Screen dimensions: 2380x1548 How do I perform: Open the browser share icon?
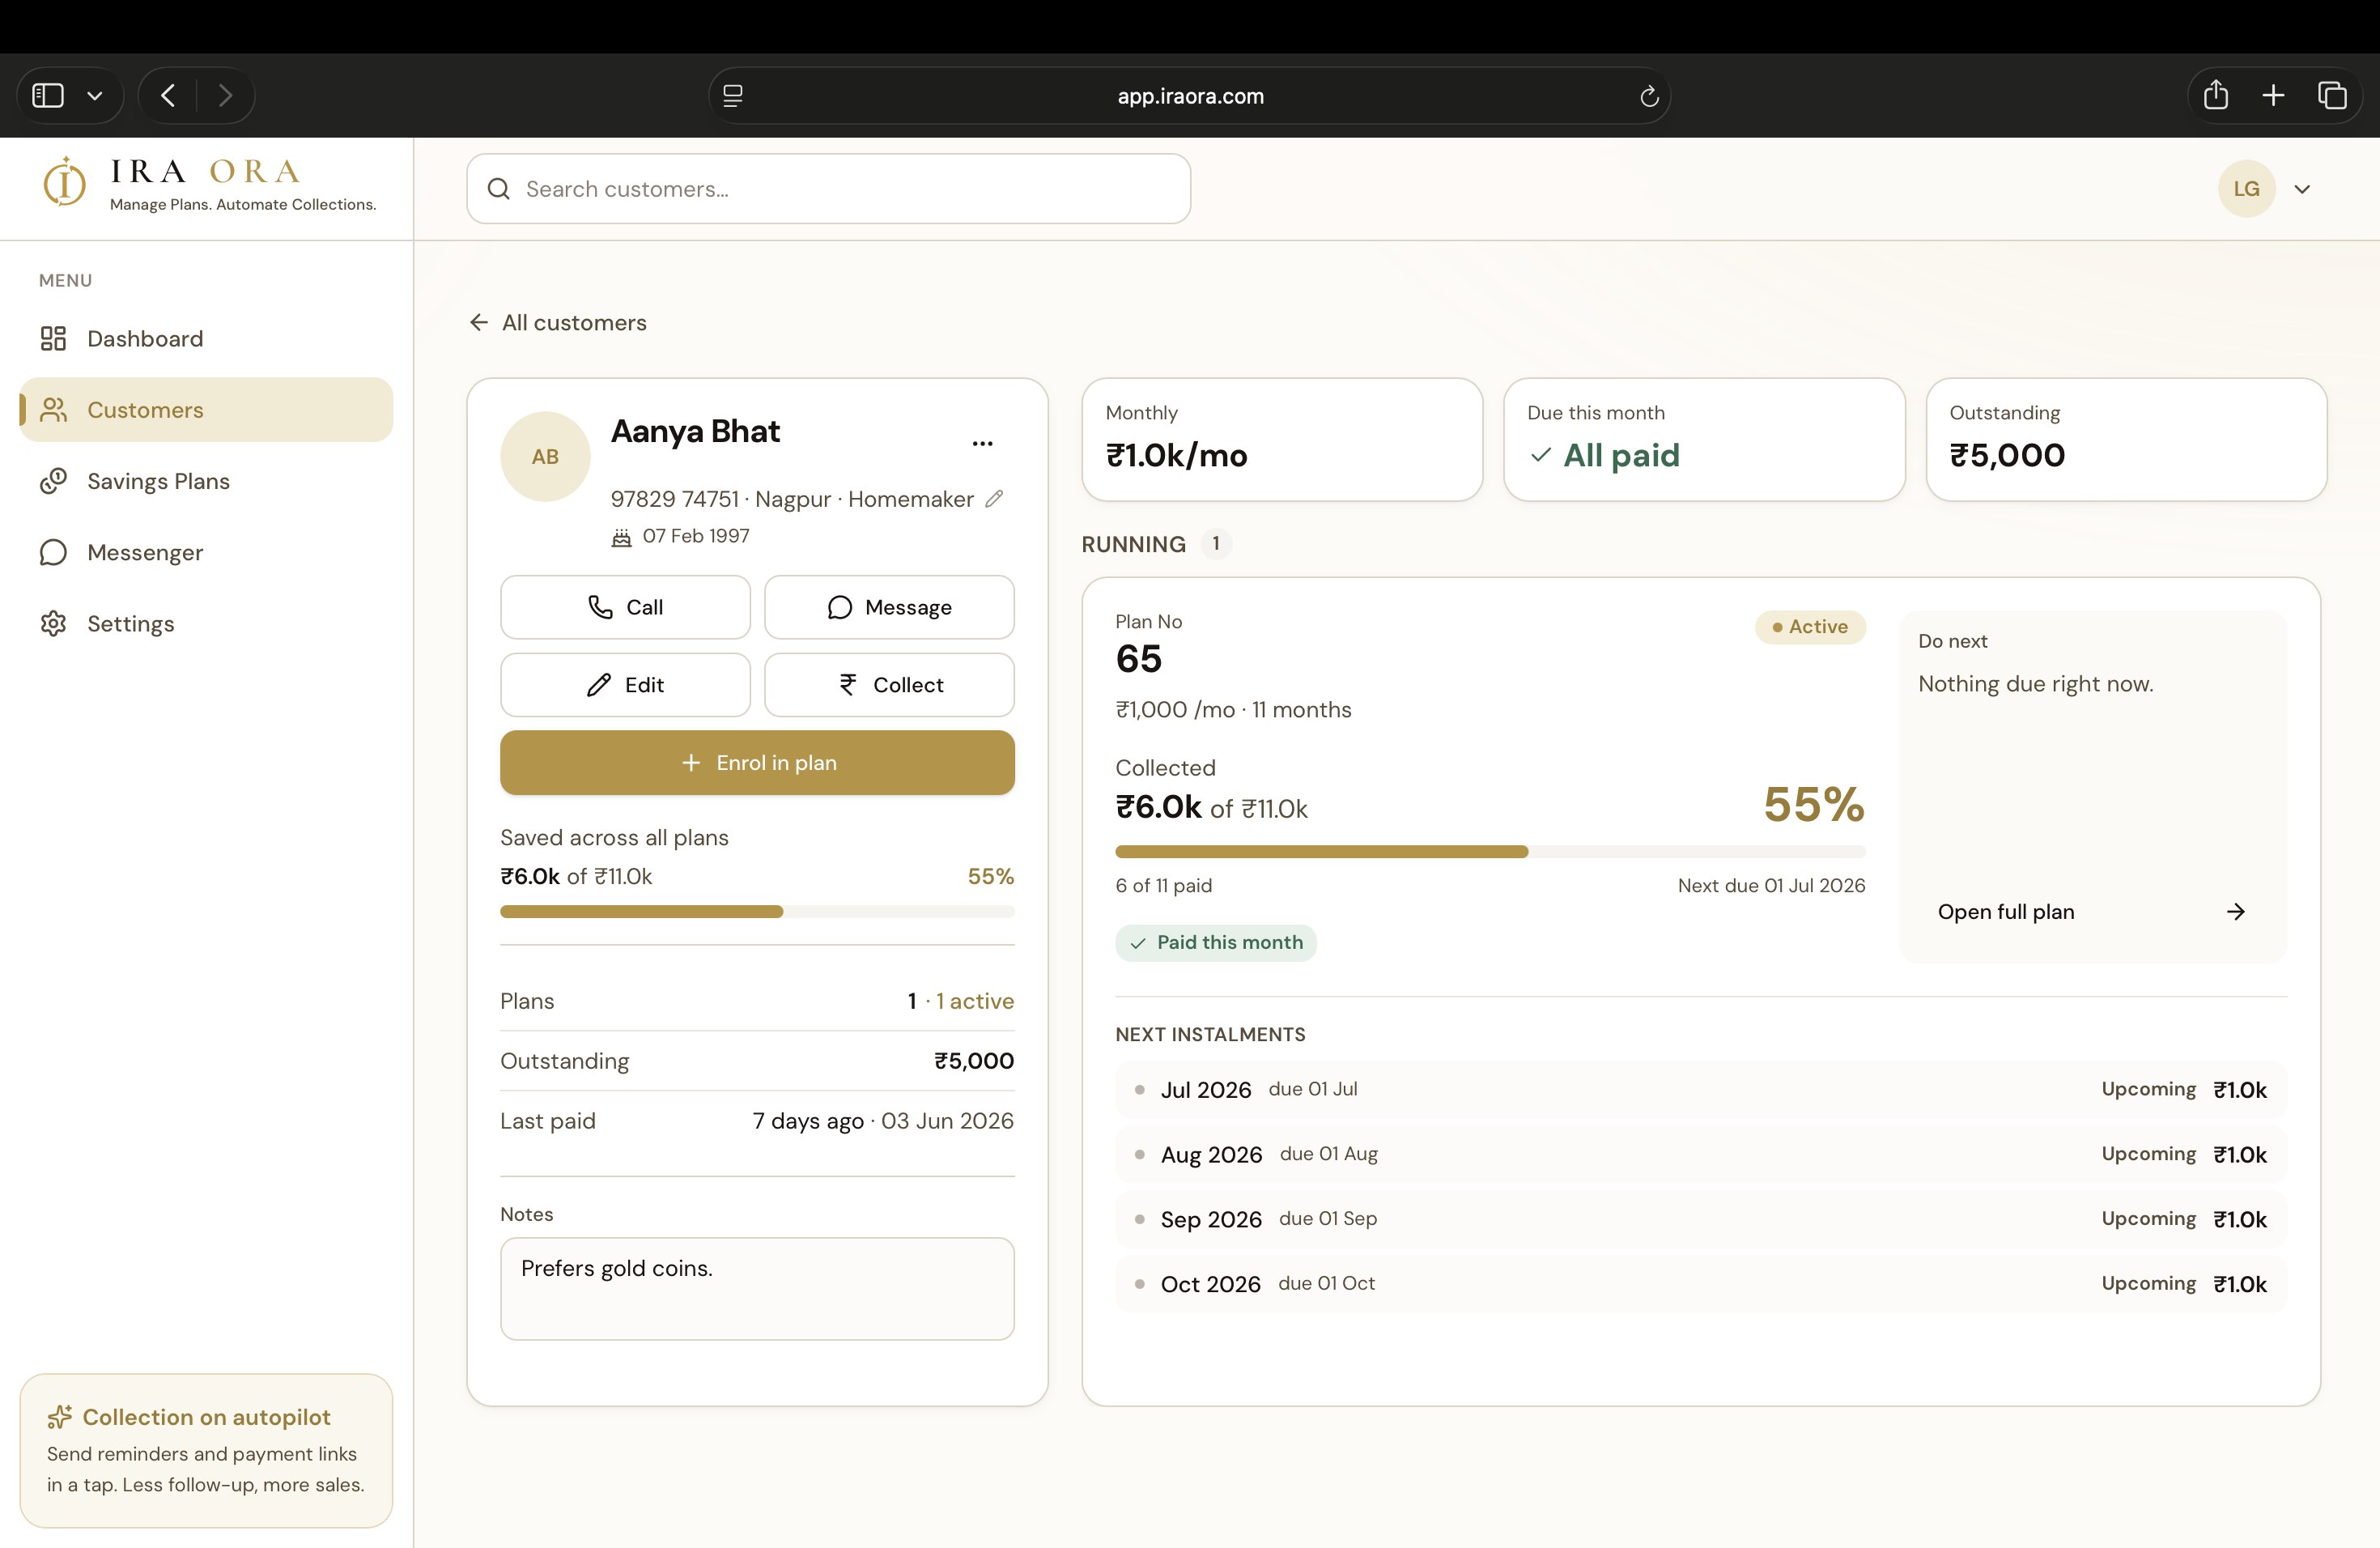(x=2216, y=95)
